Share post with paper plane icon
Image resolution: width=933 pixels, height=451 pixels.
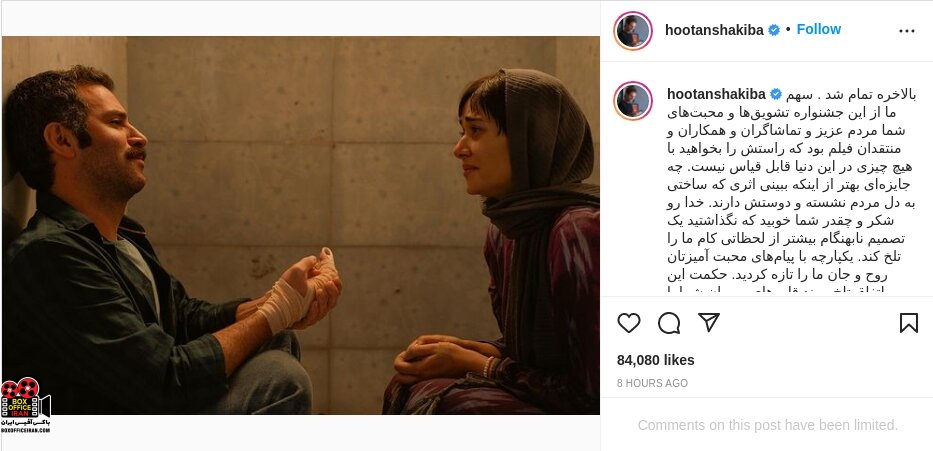(709, 322)
